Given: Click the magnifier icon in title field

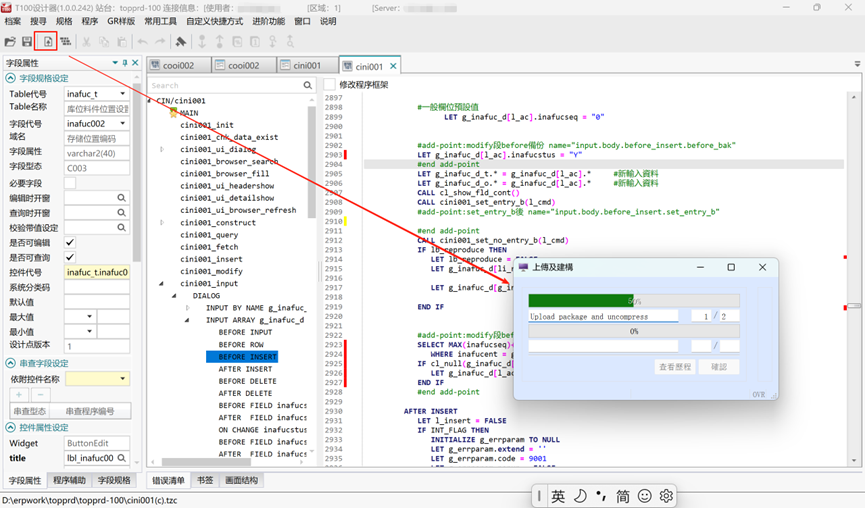Looking at the screenshot, I should pyautogui.click(x=122, y=458).
